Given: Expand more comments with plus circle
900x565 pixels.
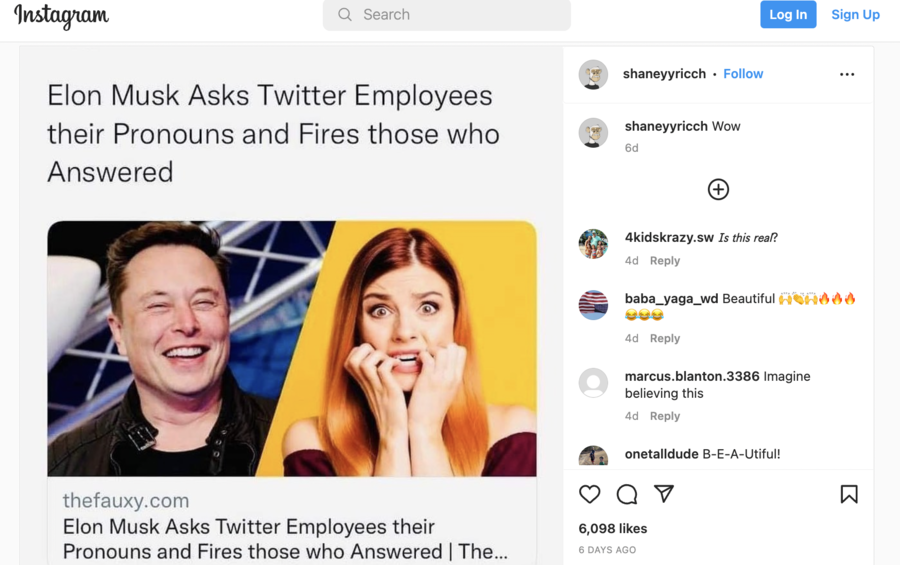Looking at the screenshot, I should [x=718, y=189].
